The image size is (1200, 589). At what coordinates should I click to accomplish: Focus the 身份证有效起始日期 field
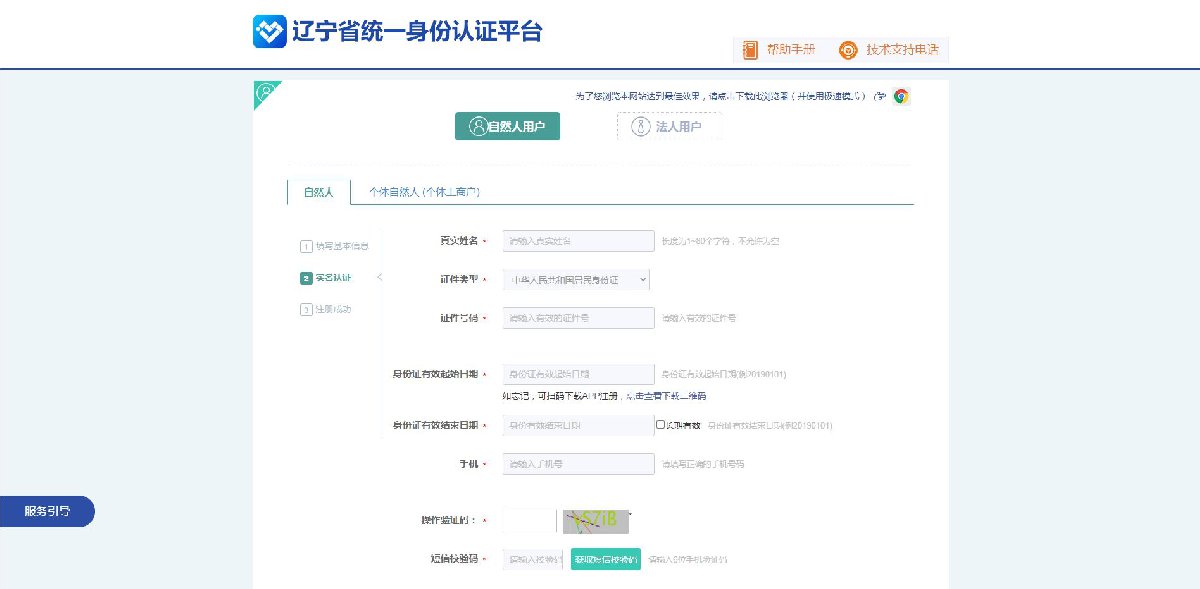click(578, 374)
